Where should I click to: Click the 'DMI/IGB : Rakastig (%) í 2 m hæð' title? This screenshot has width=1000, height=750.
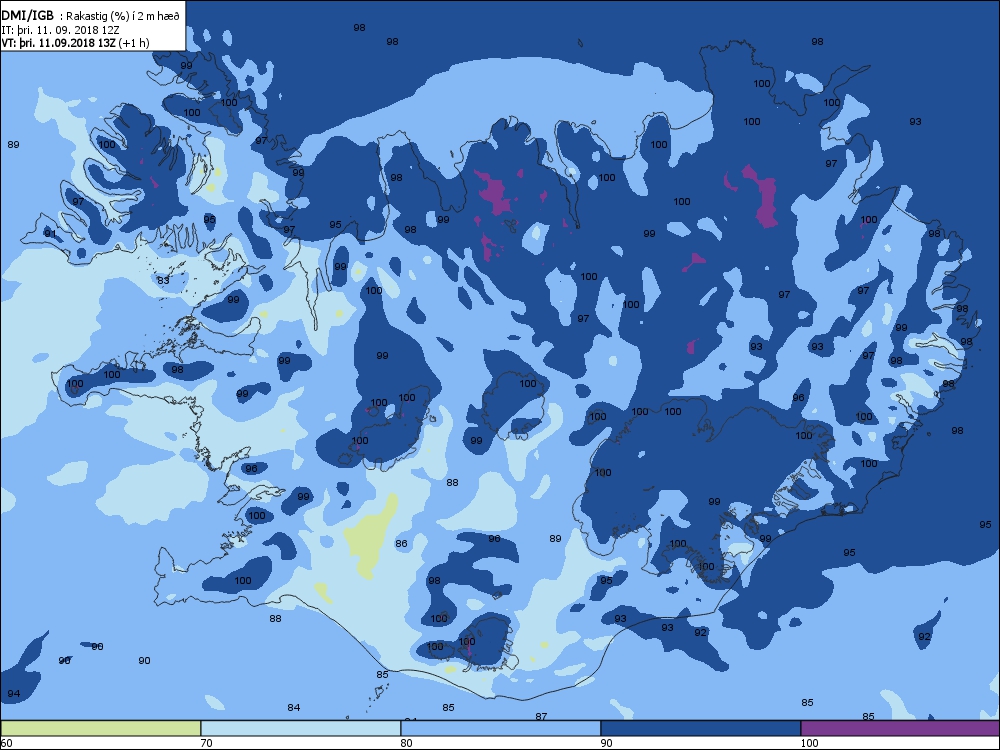click(x=91, y=16)
